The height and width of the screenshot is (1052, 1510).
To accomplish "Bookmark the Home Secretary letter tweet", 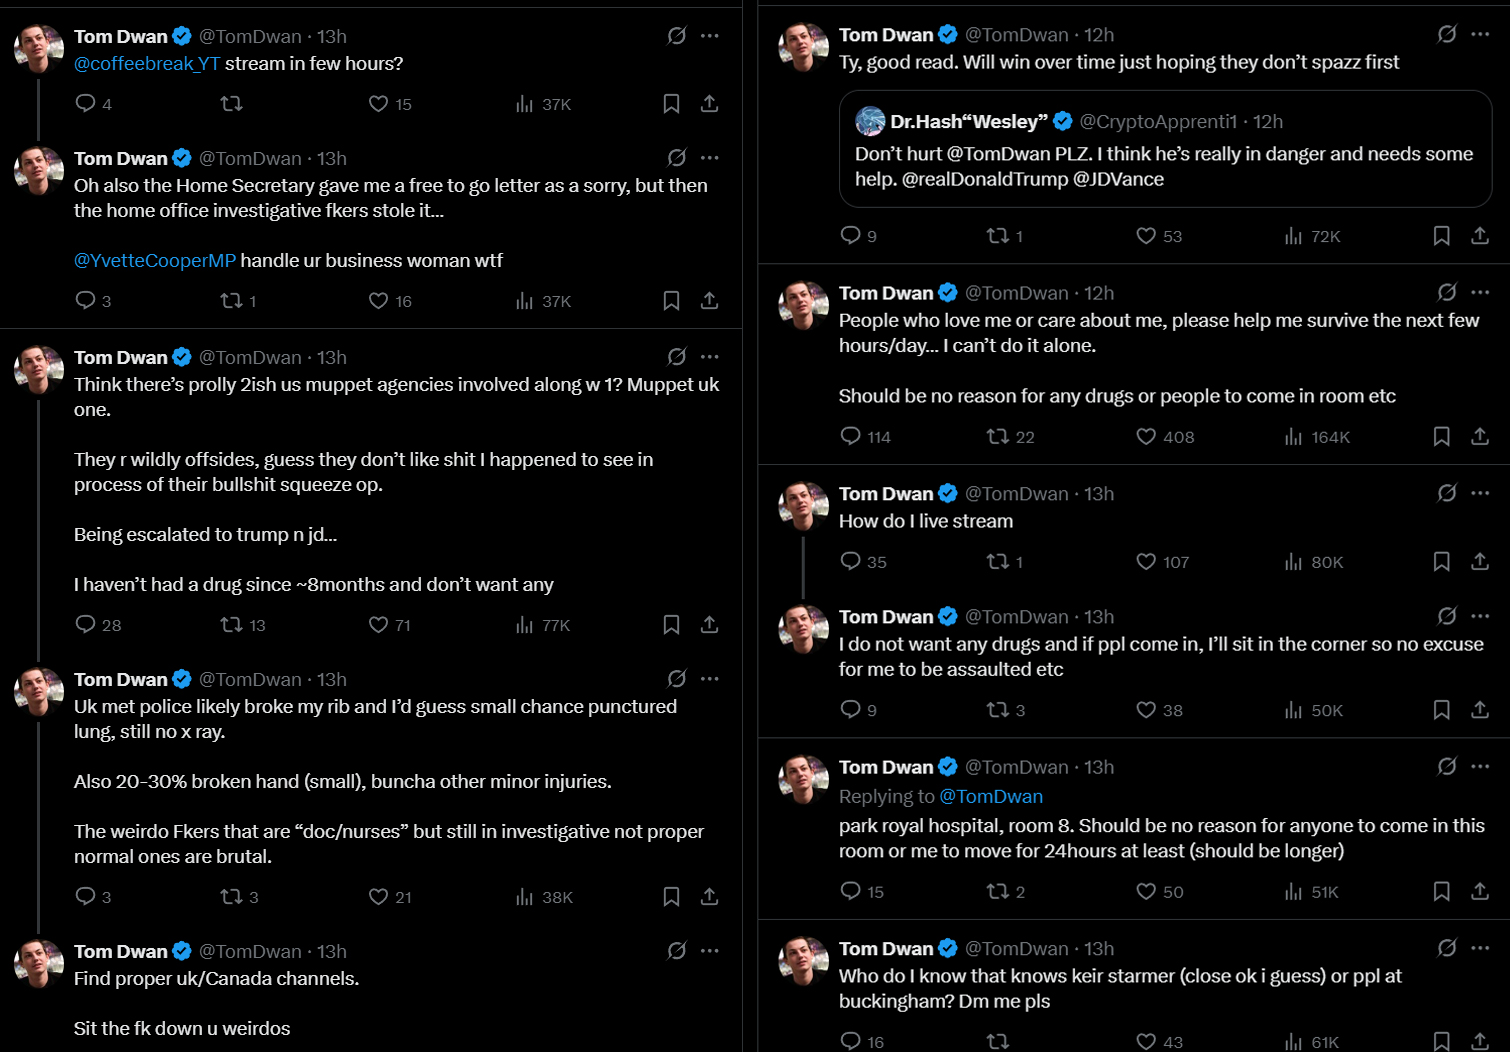I will tap(671, 301).
